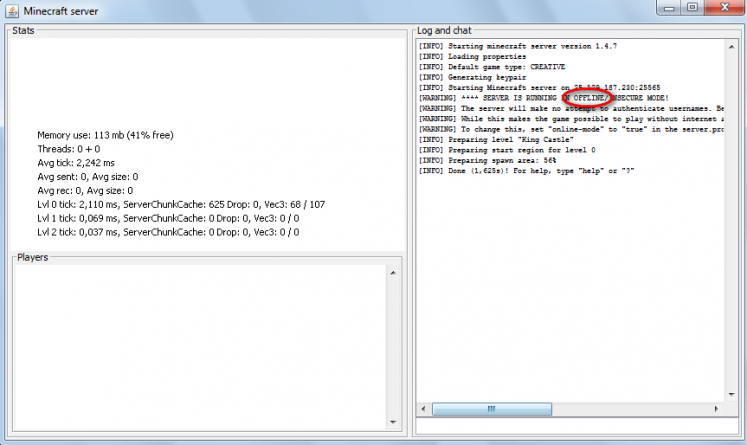Click the "Players" panel label
Viewport: 747px width, 445px height.
32,257
